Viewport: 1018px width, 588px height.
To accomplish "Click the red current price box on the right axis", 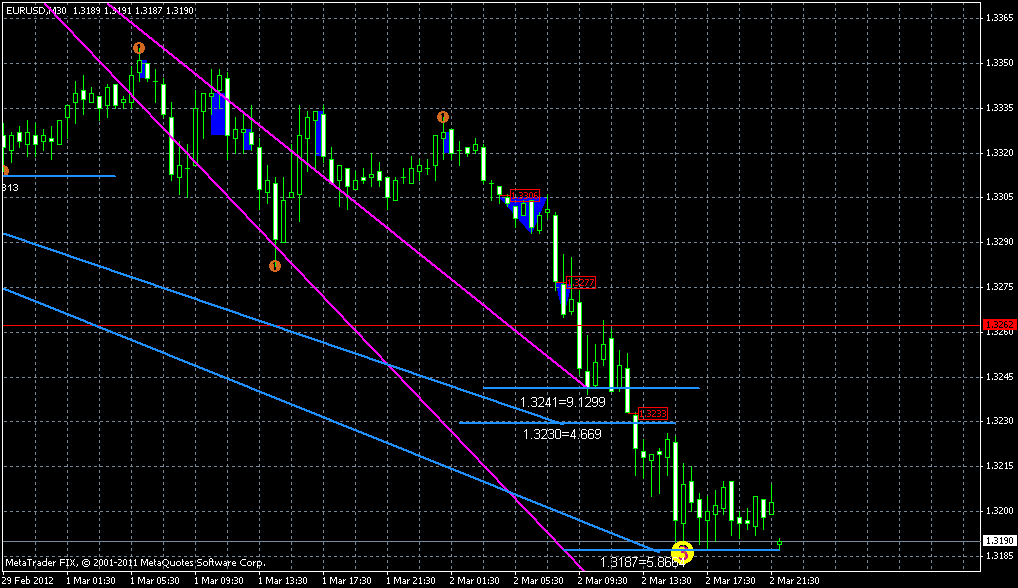I will tap(998, 322).
